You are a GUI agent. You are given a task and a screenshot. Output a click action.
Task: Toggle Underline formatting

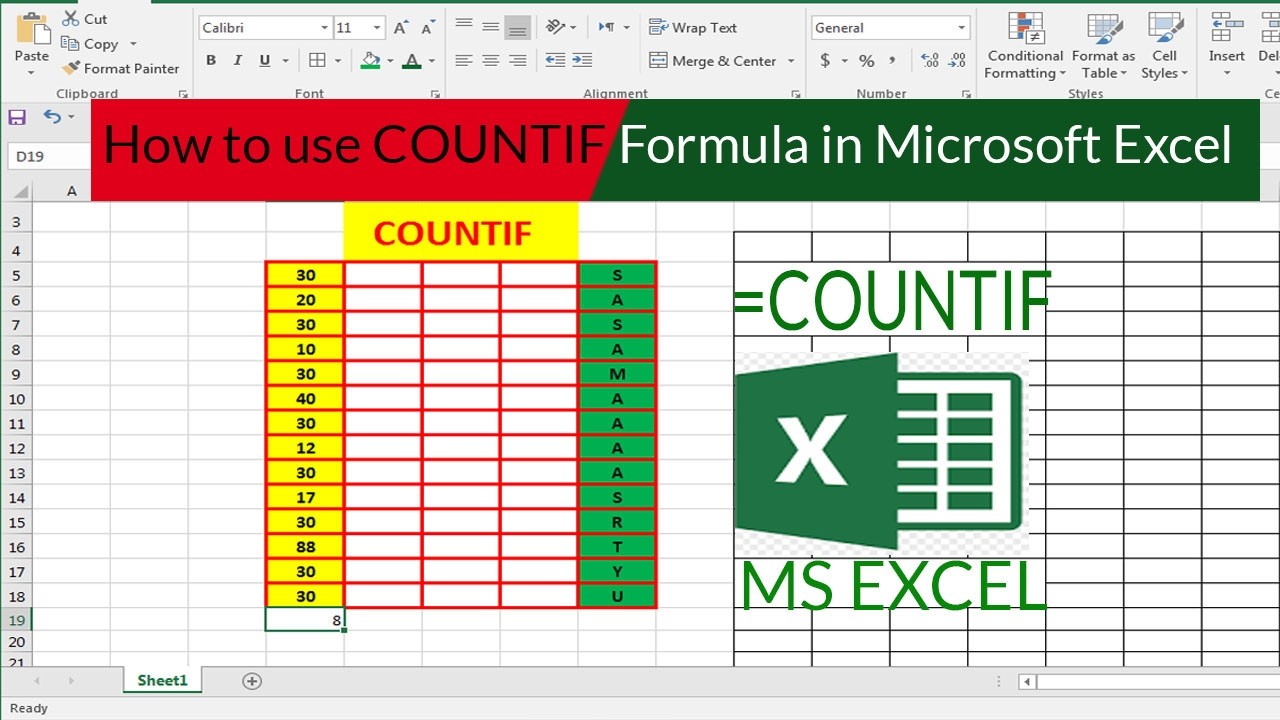click(264, 61)
